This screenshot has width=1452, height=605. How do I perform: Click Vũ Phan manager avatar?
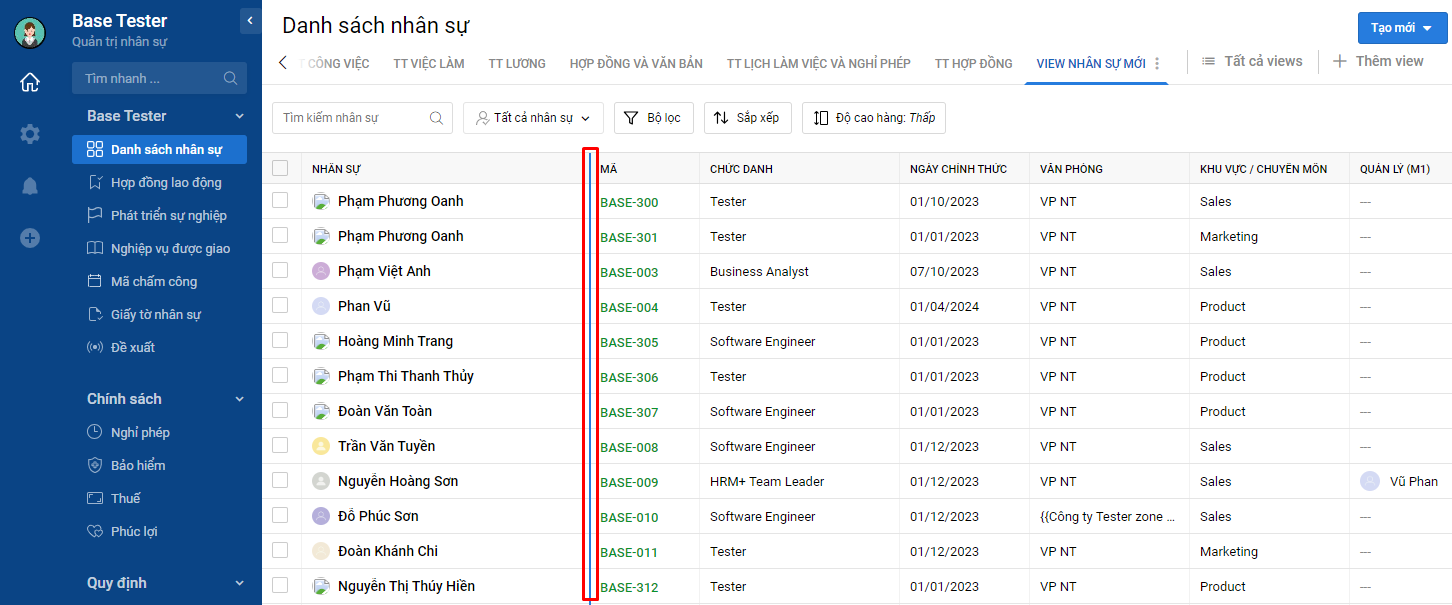1369,481
